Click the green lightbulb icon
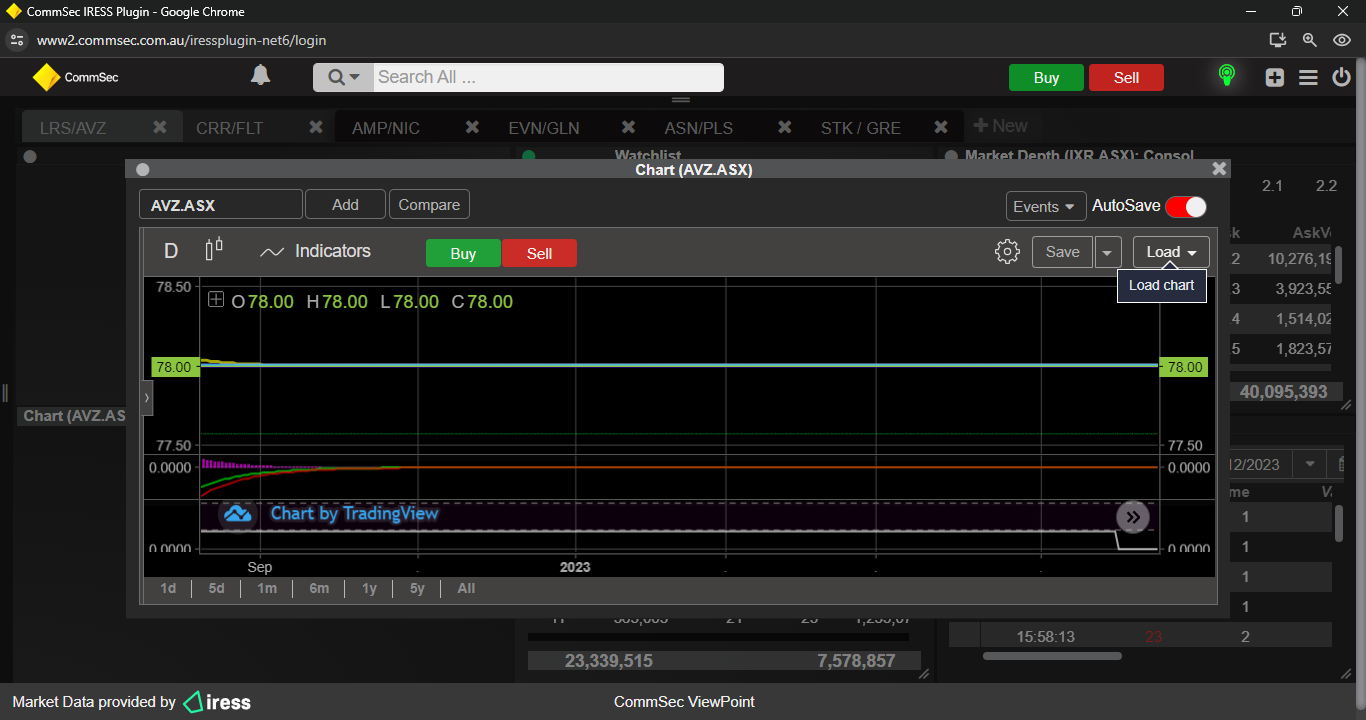Viewport: 1366px width, 720px height. 1226,76
